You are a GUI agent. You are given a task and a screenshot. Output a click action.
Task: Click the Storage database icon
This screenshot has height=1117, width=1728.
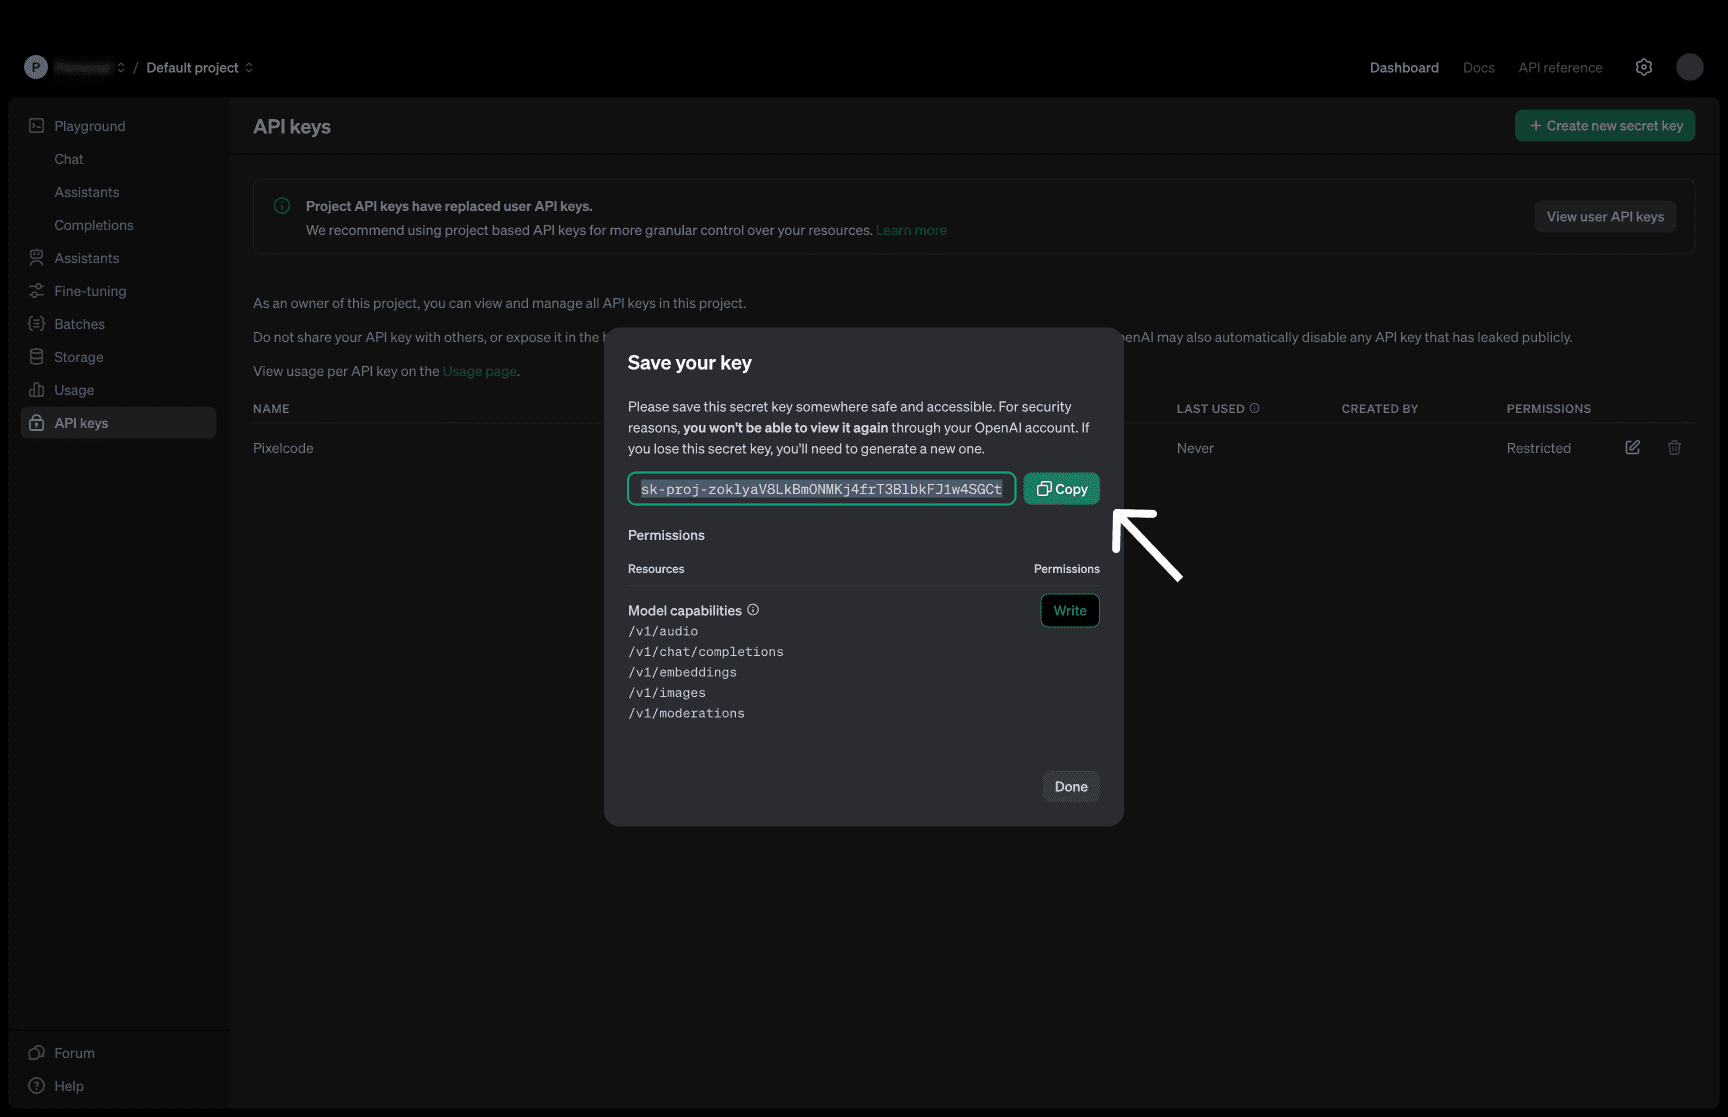click(x=37, y=357)
